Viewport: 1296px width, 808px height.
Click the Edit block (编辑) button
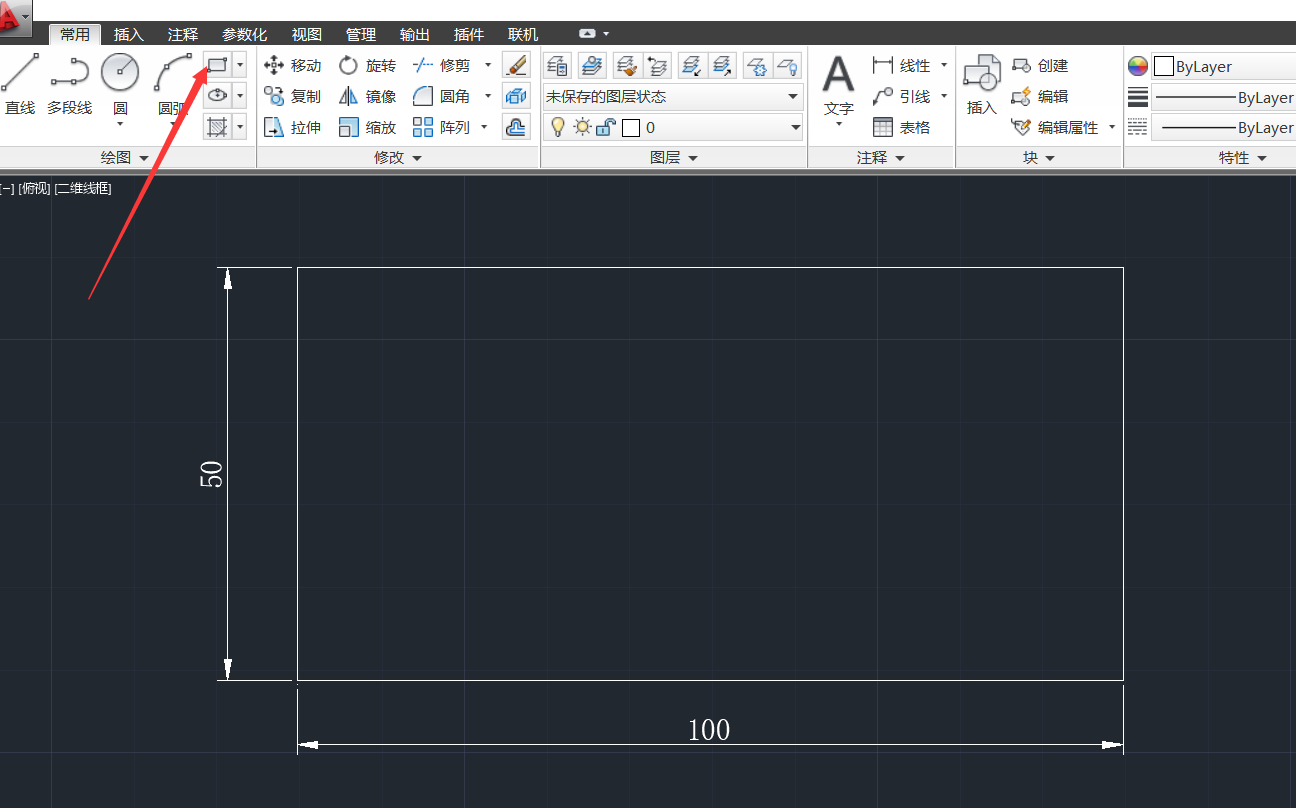[x=1040, y=97]
